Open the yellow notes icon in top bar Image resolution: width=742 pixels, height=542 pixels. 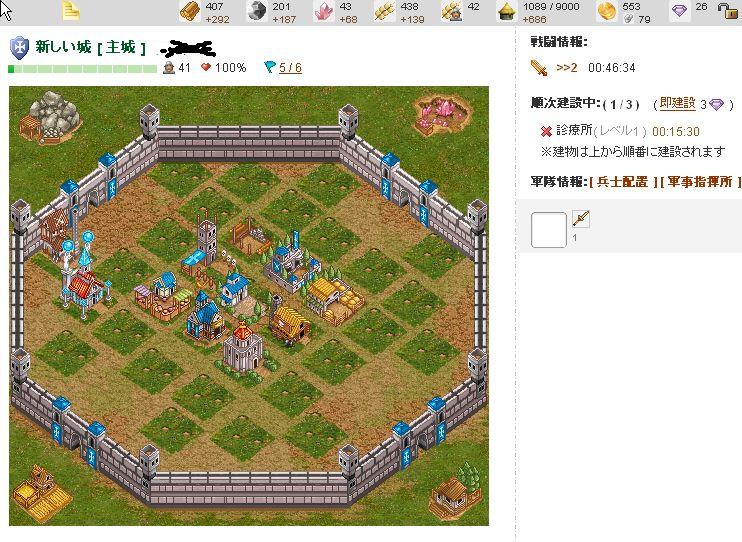coord(71,11)
